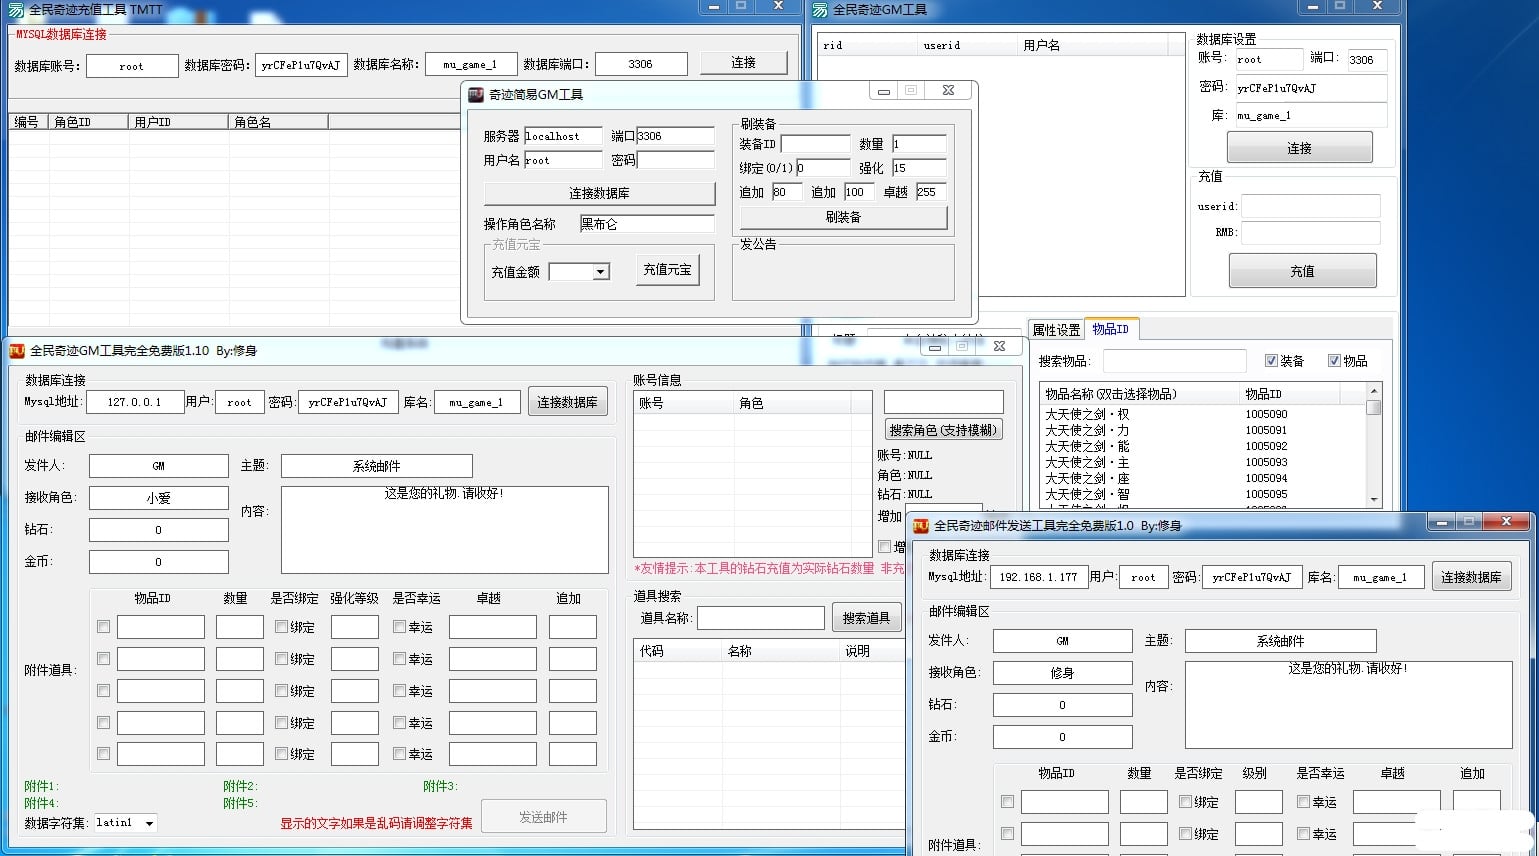Click Mysql地址 field showing 127.0.0.1

(x=135, y=402)
